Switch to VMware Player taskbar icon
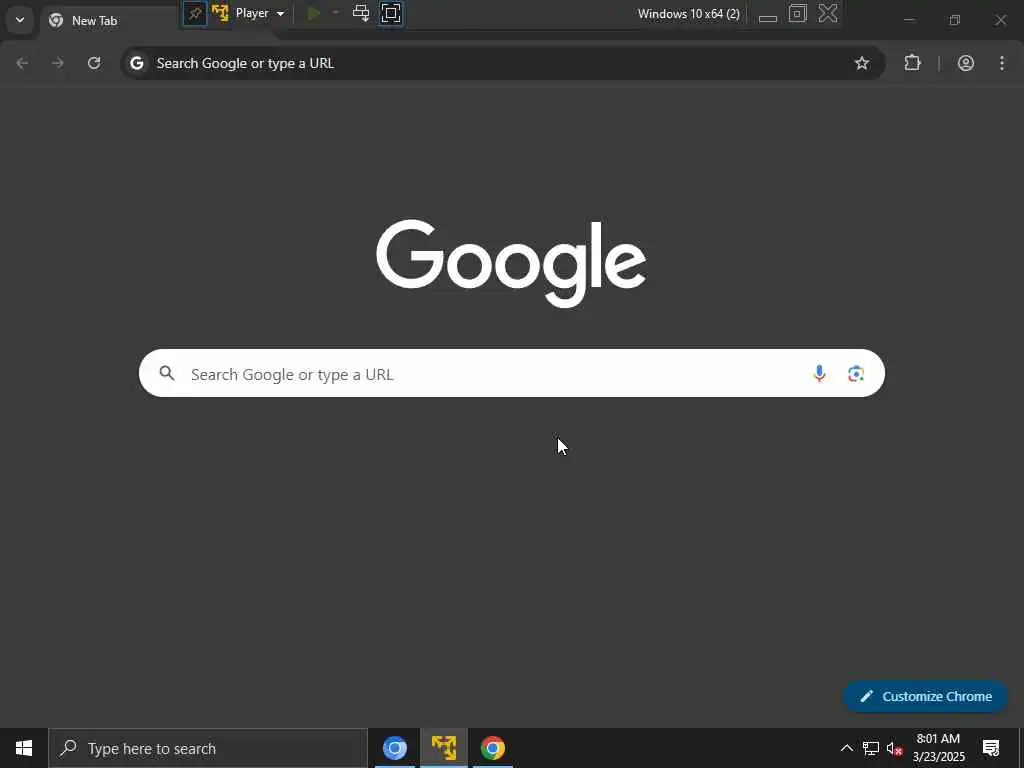This screenshot has height=768, width=1024. pos(443,748)
